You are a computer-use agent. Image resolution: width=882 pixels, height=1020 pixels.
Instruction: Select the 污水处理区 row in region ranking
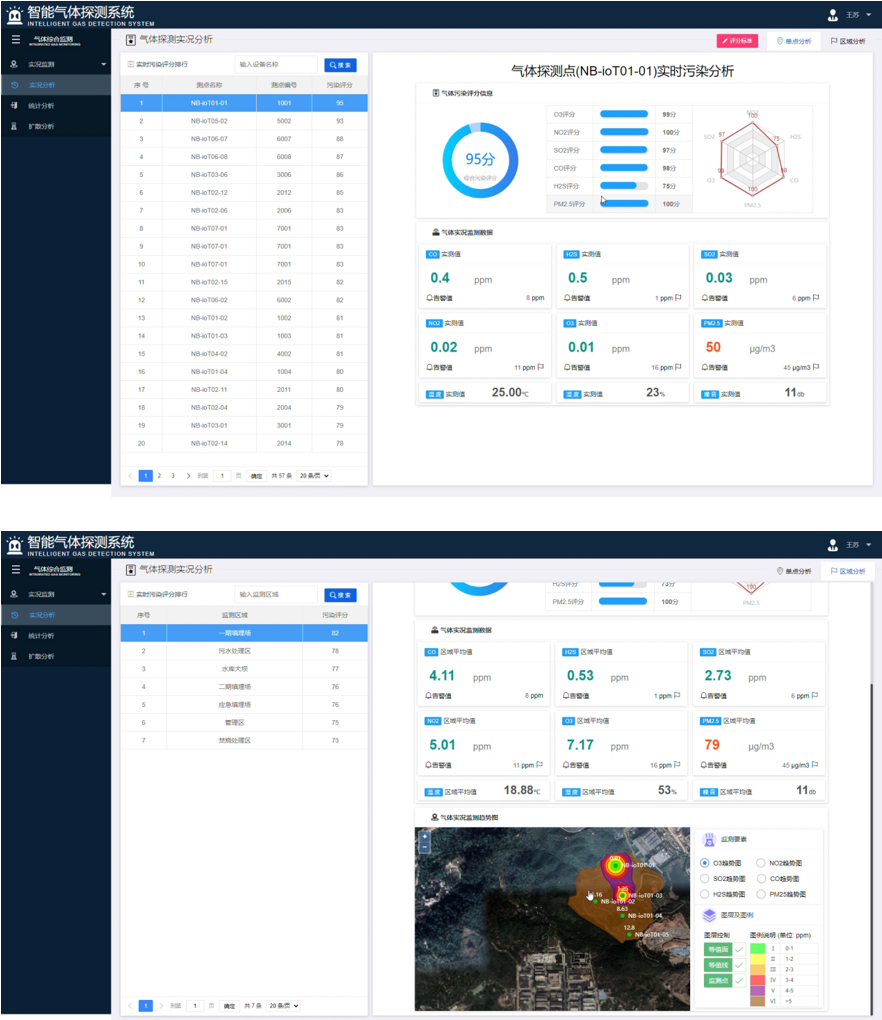(244, 651)
